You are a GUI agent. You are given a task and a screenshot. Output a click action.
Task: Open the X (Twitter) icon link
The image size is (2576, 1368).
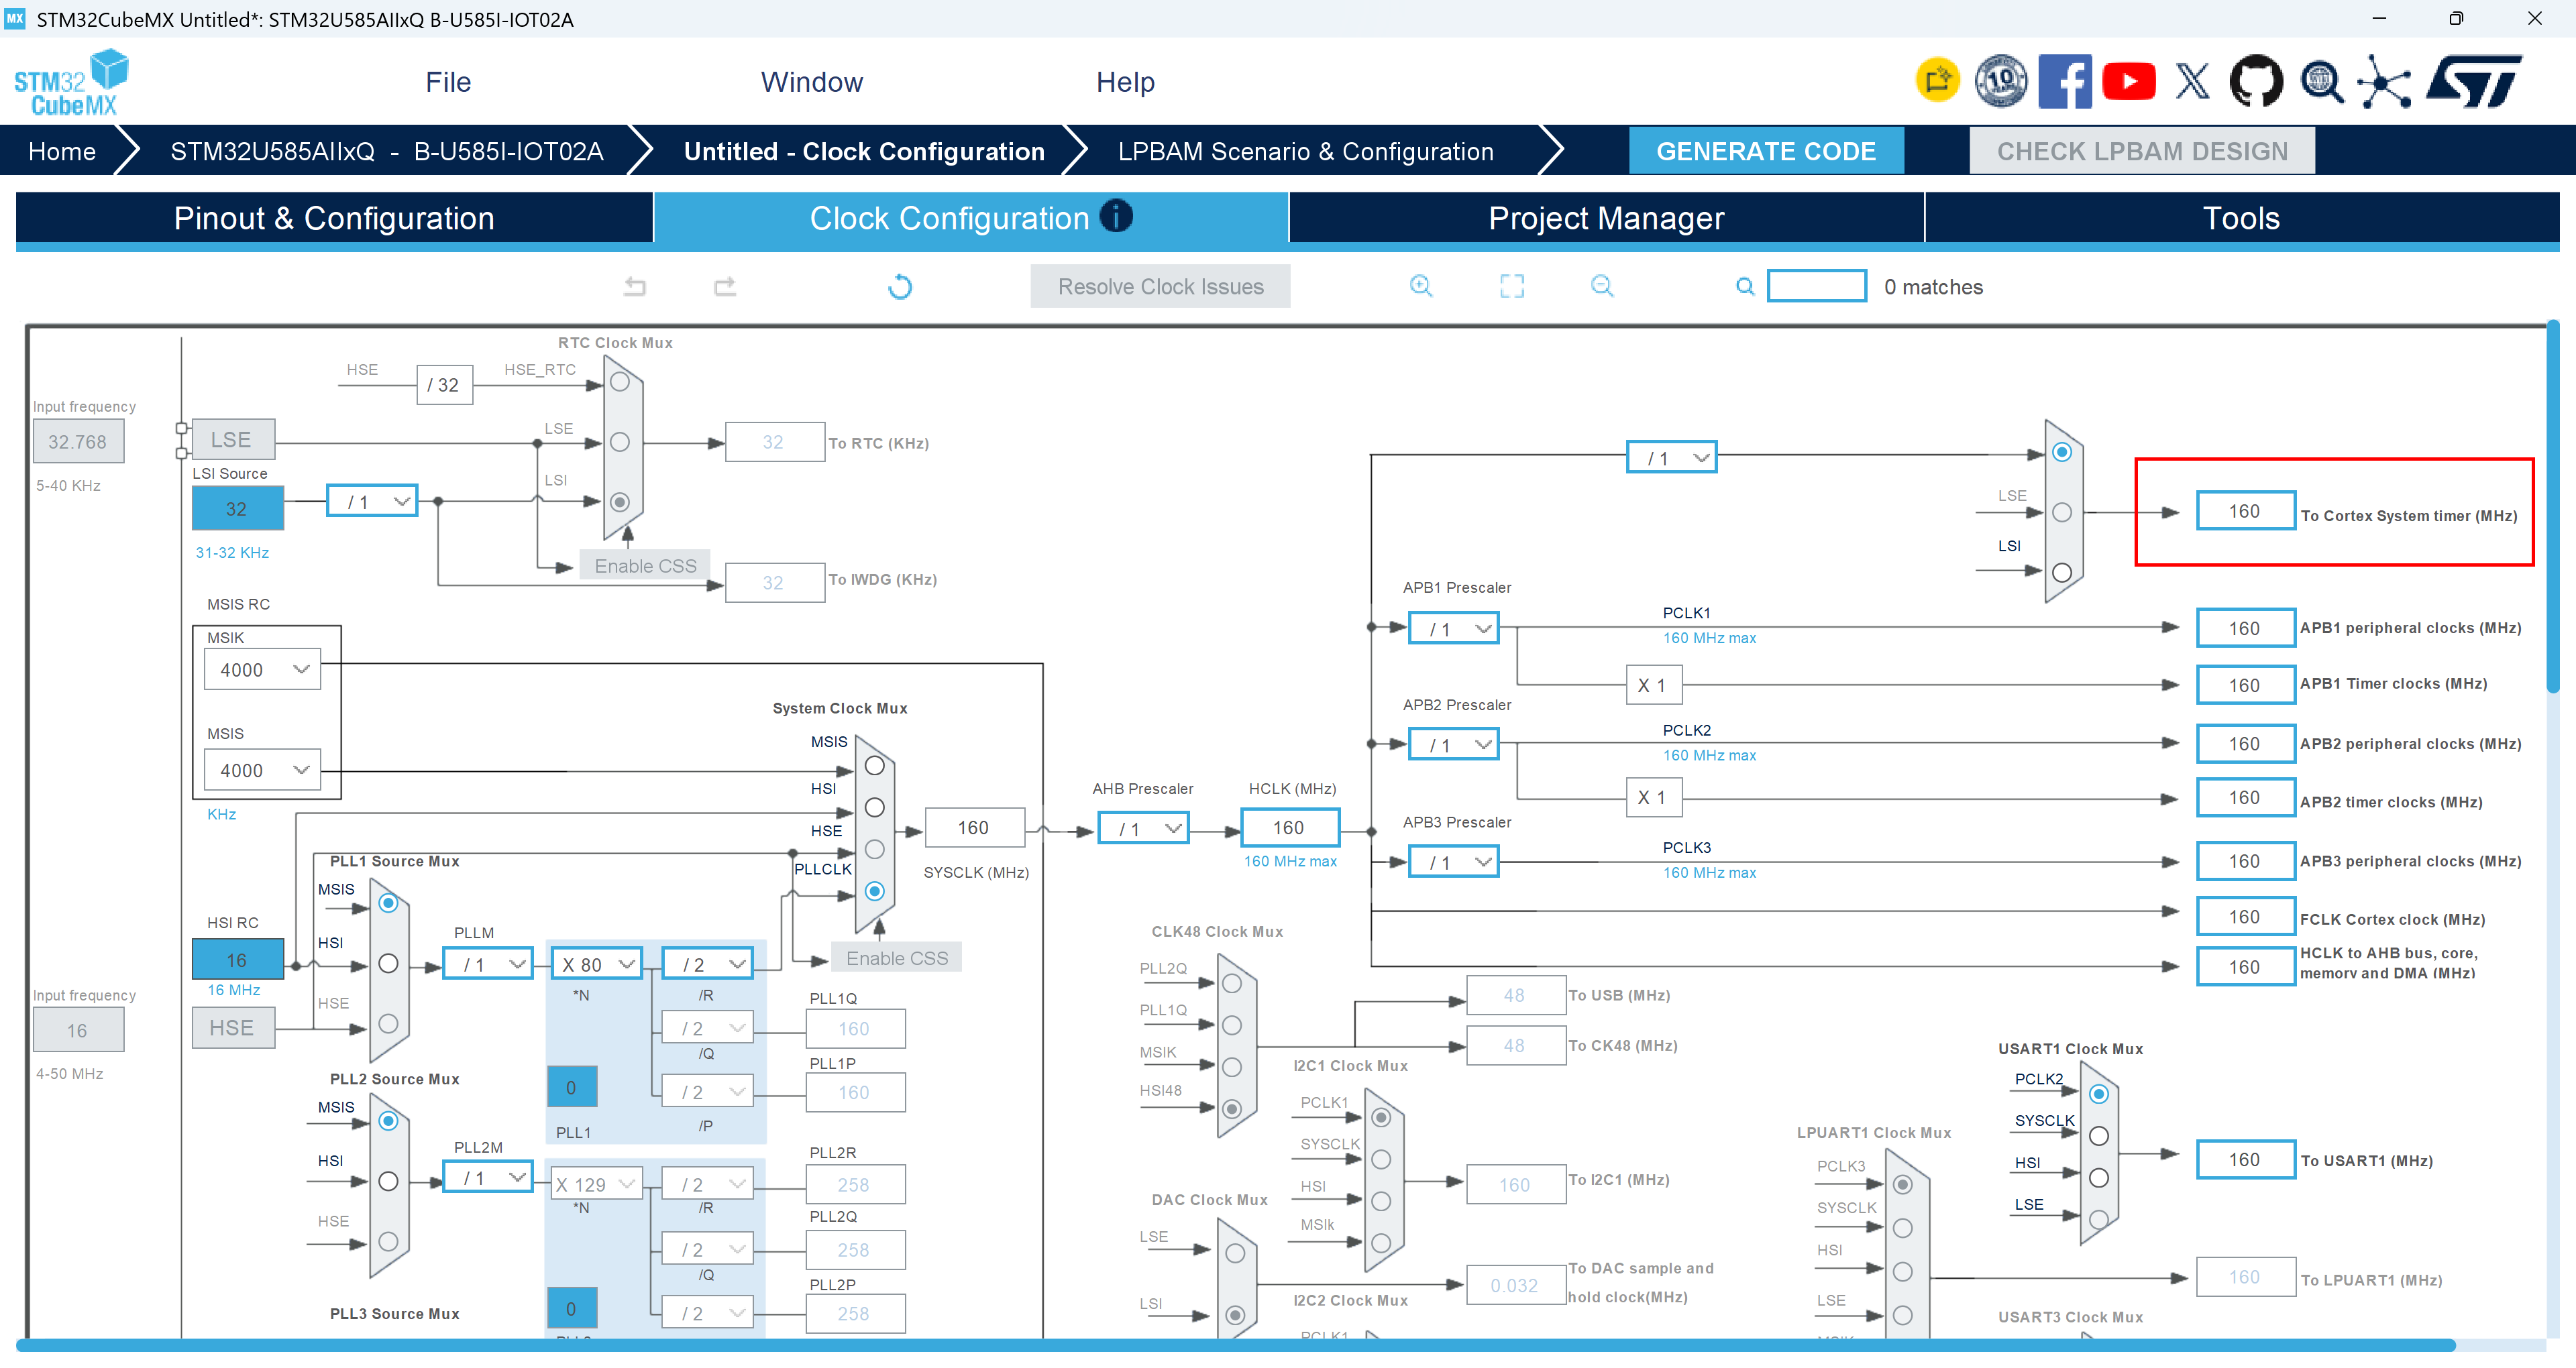tap(2192, 81)
